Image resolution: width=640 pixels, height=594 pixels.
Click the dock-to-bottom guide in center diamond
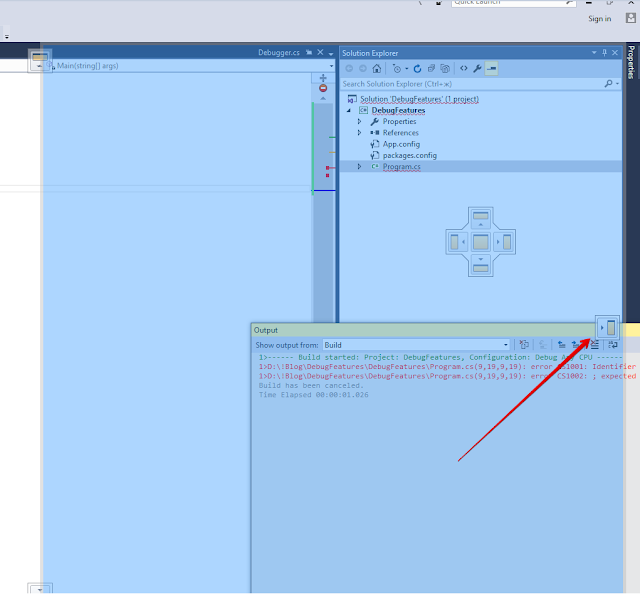pyautogui.click(x=480, y=266)
